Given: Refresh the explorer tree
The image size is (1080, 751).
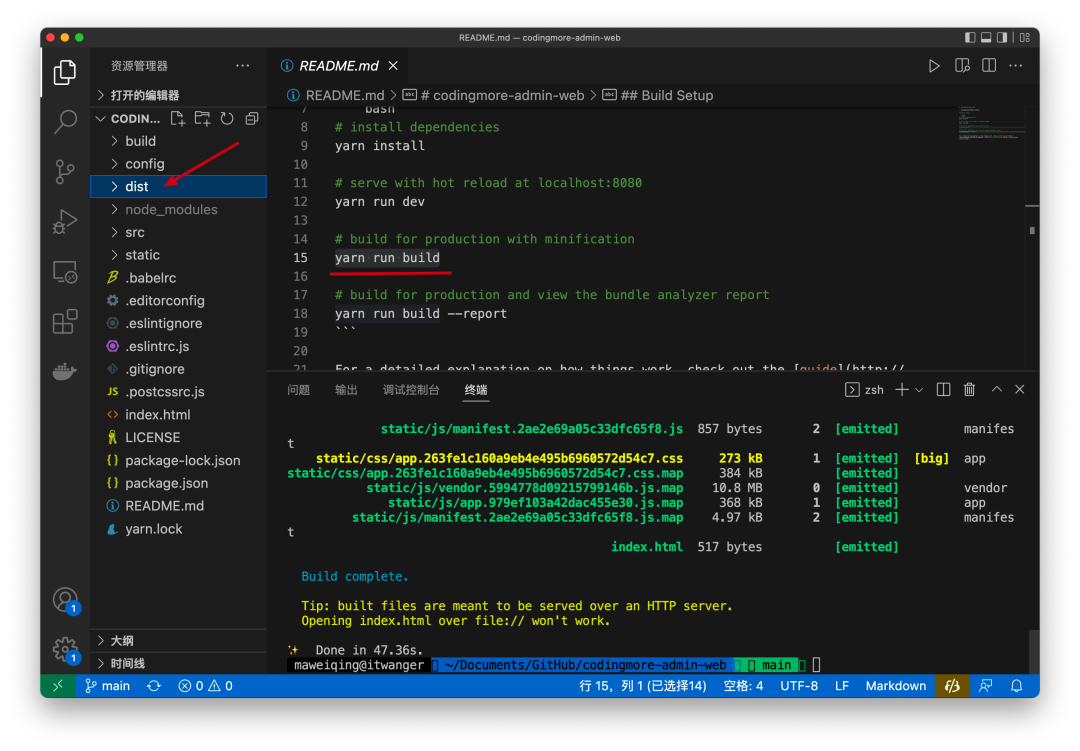Looking at the screenshot, I should point(227,119).
